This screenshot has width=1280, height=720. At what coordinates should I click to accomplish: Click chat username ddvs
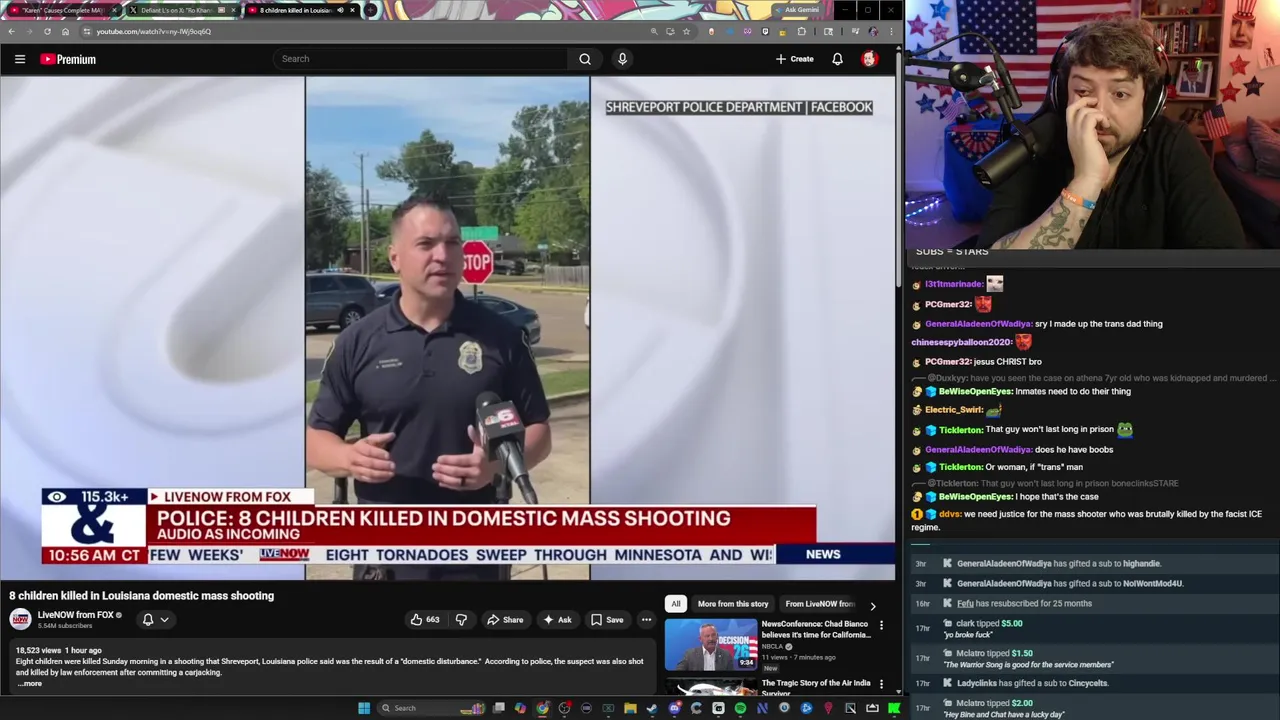click(x=949, y=514)
